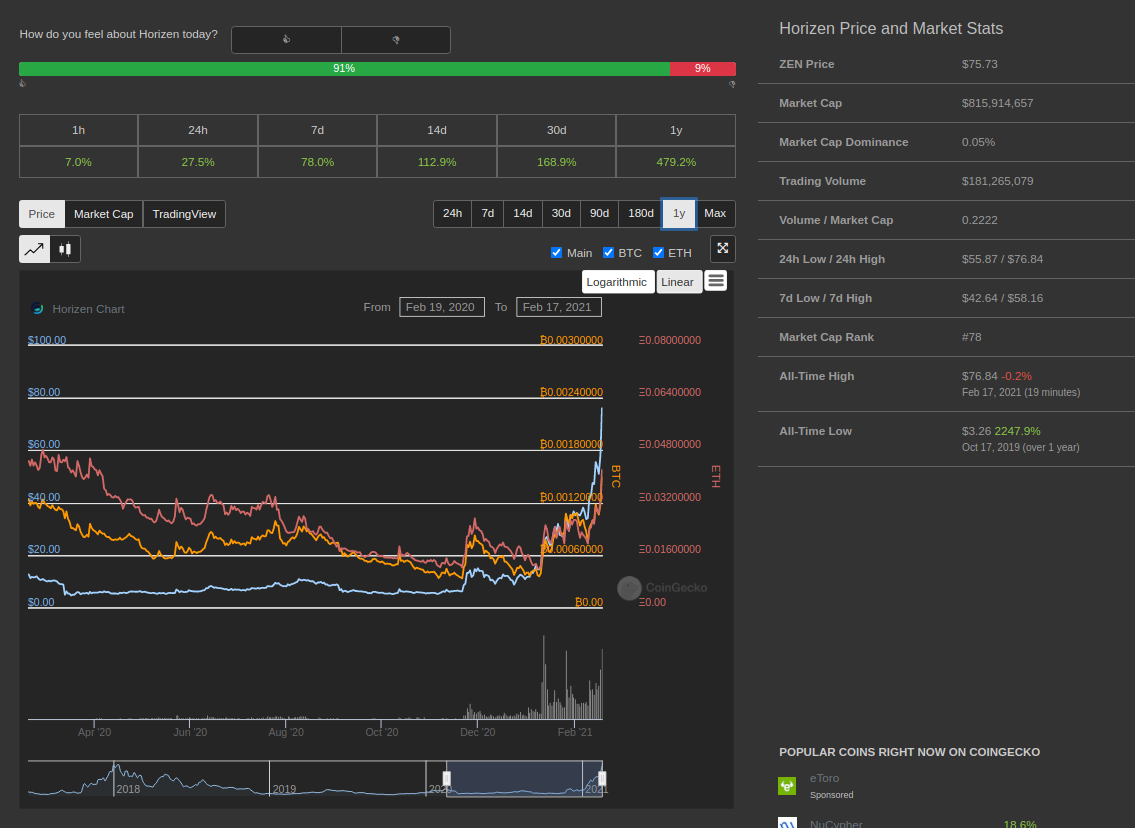The height and width of the screenshot is (828, 1135).
Task: Click the All-Time High value $76.84
Action: pyautogui.click(x=980, y=376)
